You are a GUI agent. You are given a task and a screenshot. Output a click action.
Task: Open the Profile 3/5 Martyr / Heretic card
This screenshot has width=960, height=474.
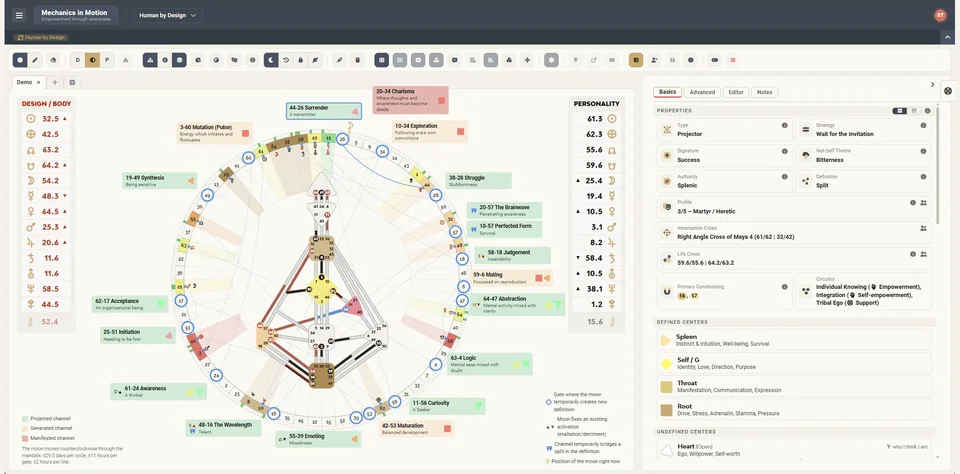coord(794,207)
